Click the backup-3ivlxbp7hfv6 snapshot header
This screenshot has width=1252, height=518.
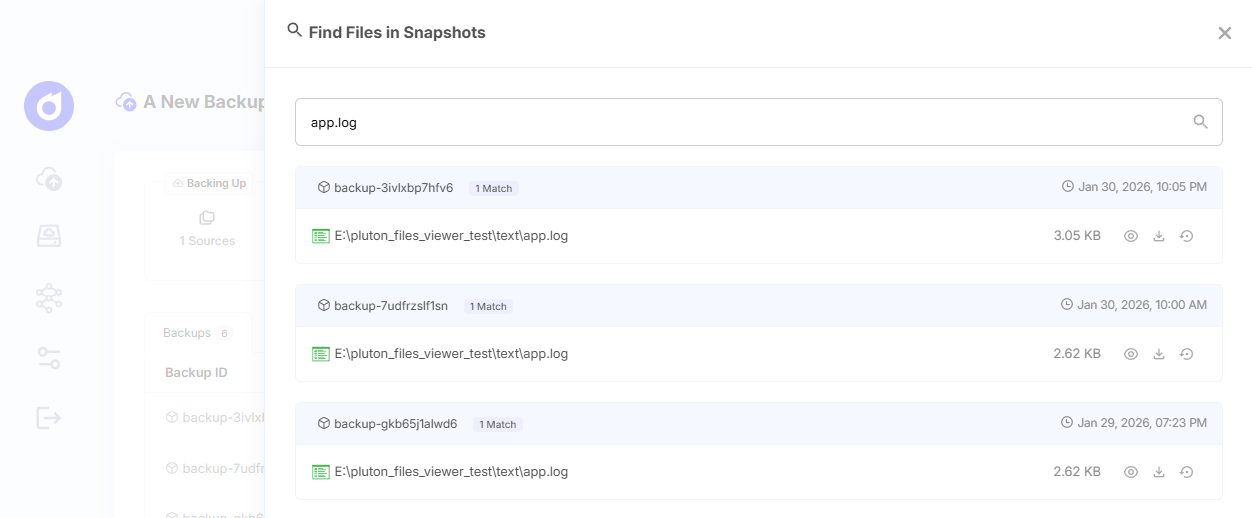(758, 187)
